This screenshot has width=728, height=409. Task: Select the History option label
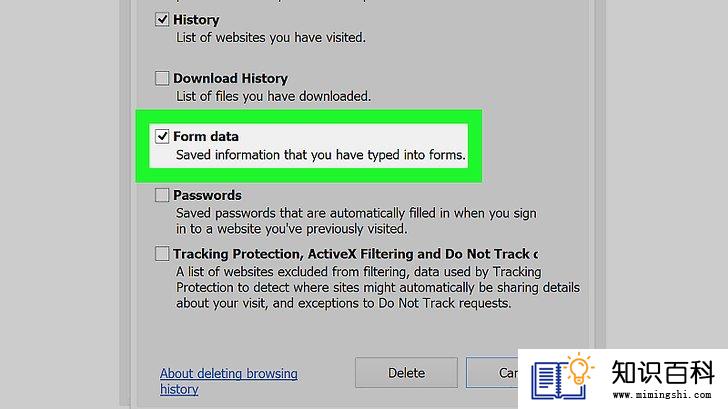(x=196, y=20)
